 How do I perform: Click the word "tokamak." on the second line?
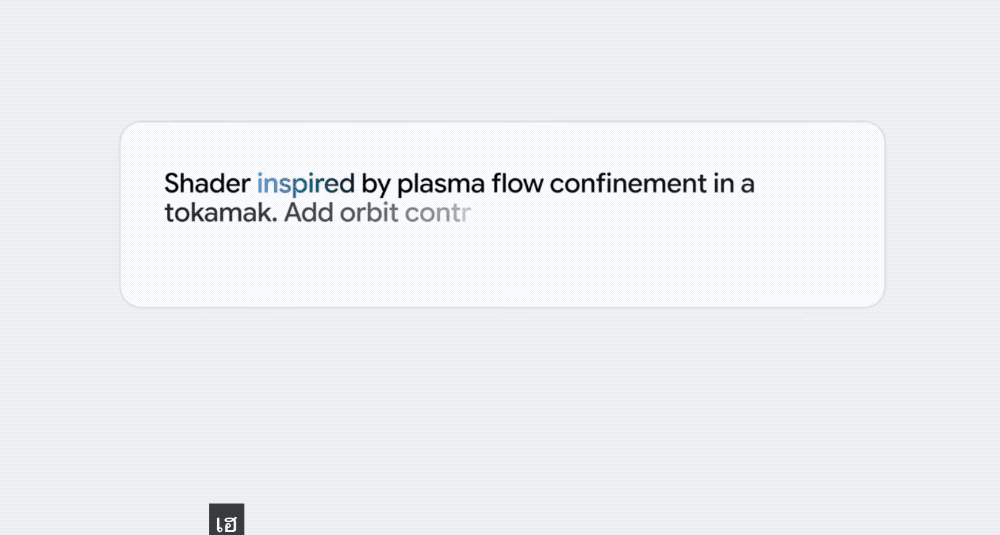tap(220, 213)
